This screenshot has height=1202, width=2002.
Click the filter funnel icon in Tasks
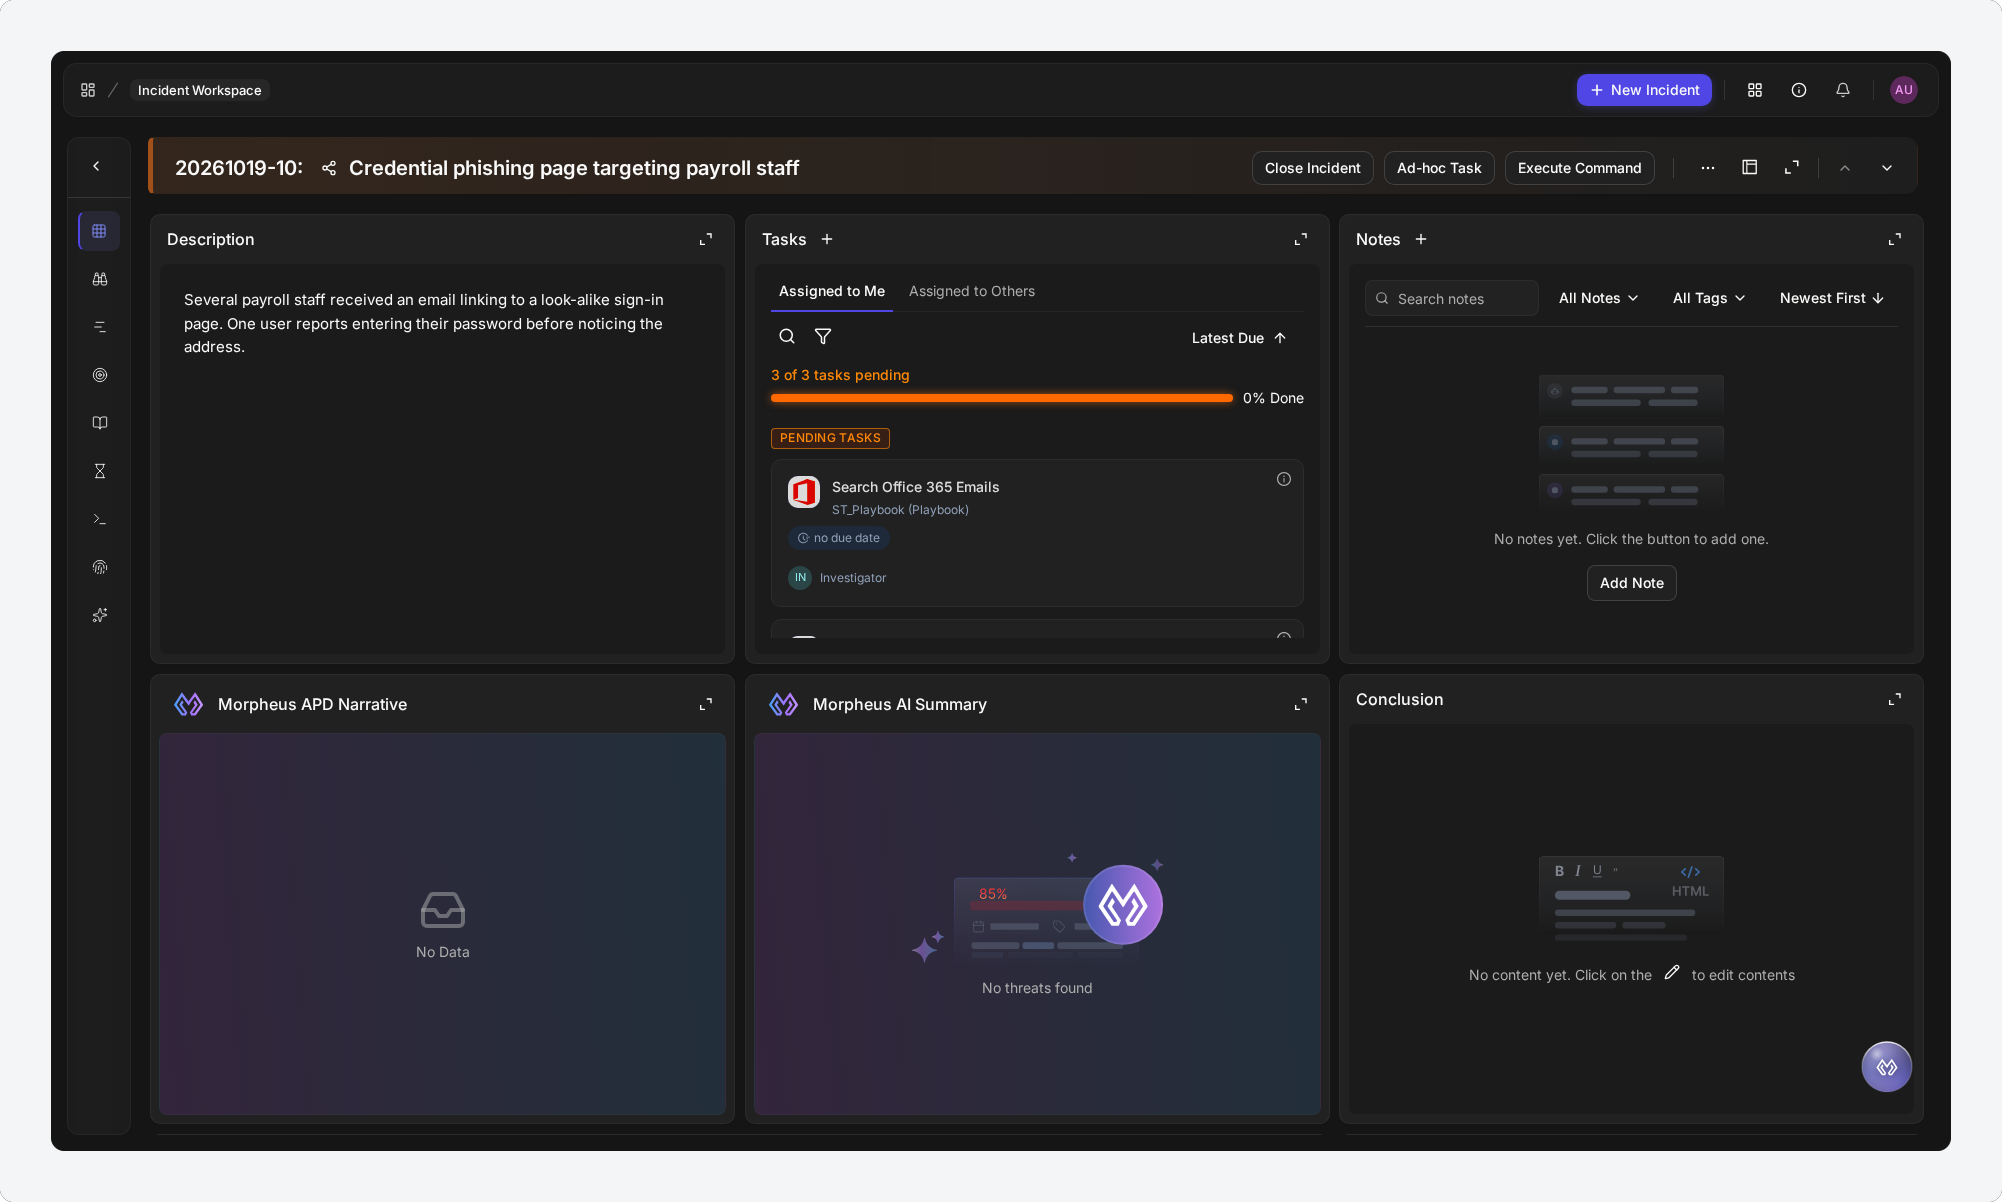823,337
